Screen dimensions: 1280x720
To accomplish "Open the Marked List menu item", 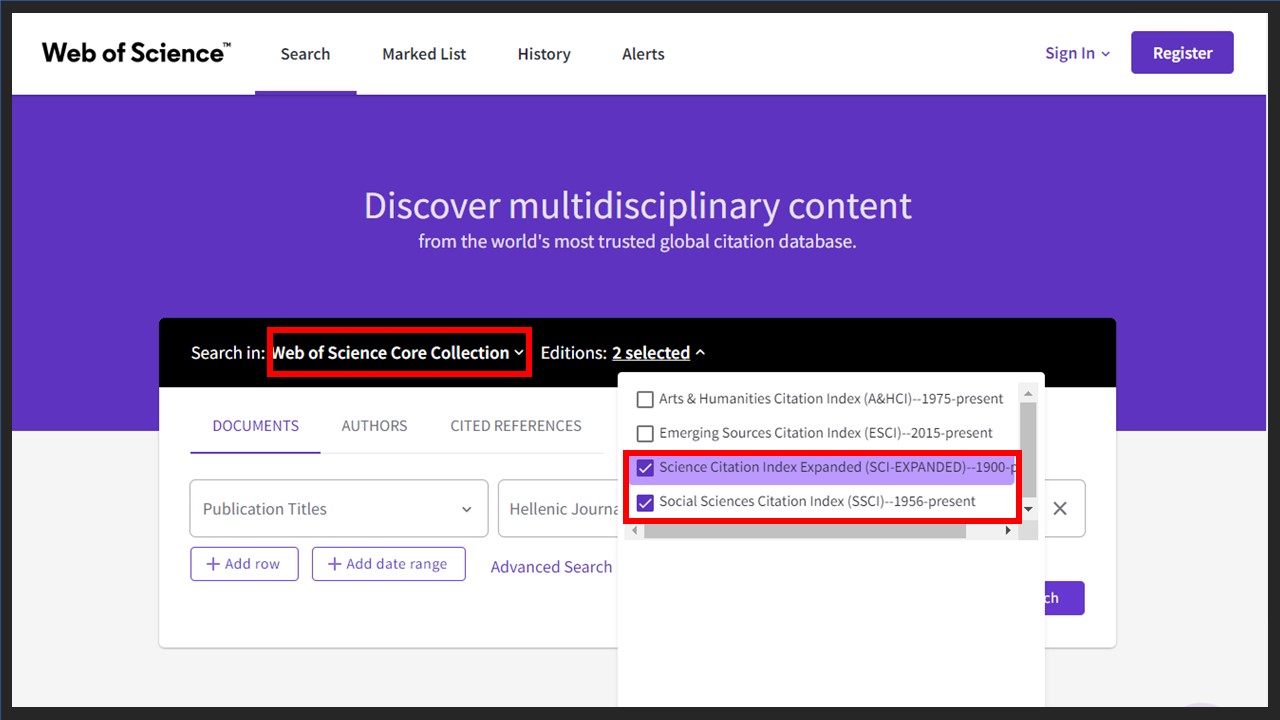I will (x=424, y=54).
